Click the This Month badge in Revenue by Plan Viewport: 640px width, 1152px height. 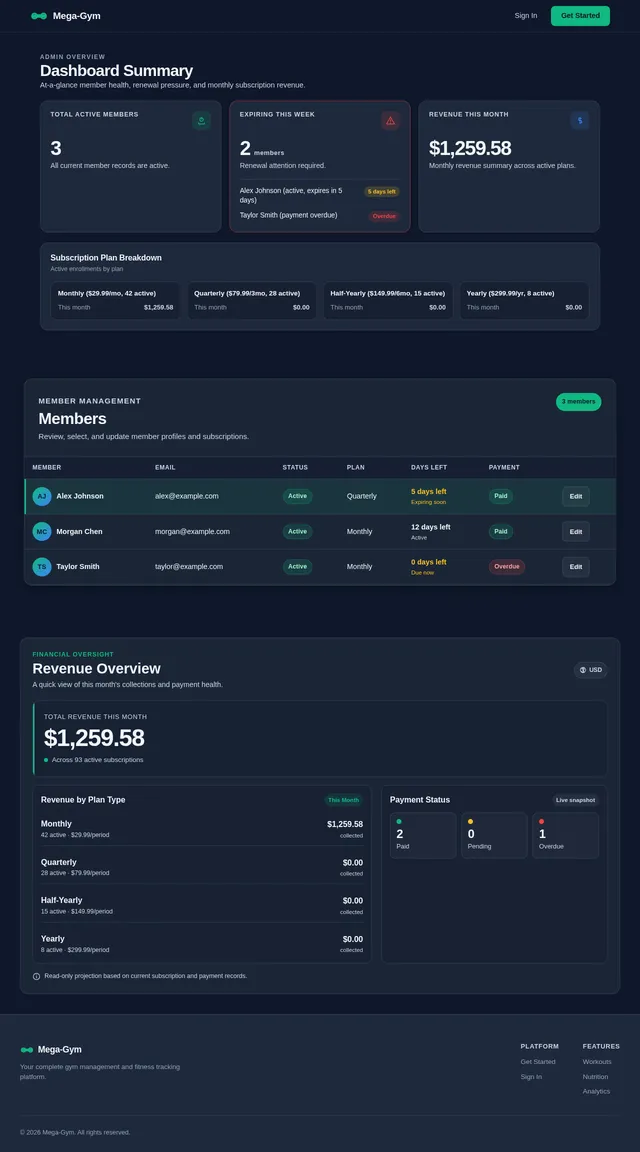tap(344, 800)
